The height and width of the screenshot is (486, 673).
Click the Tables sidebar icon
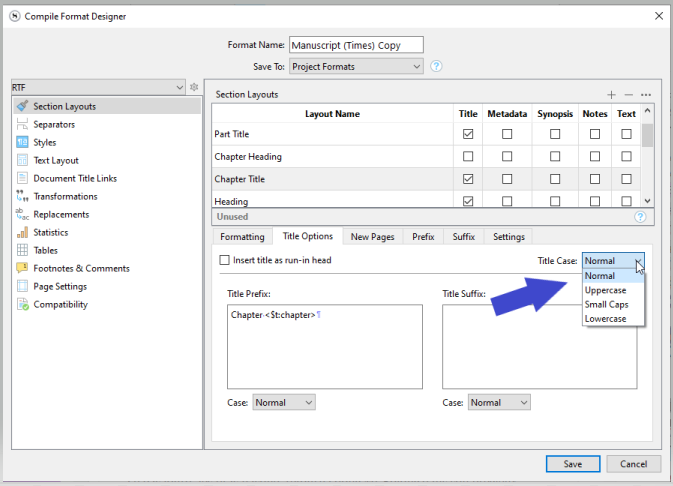pos(22,250)
